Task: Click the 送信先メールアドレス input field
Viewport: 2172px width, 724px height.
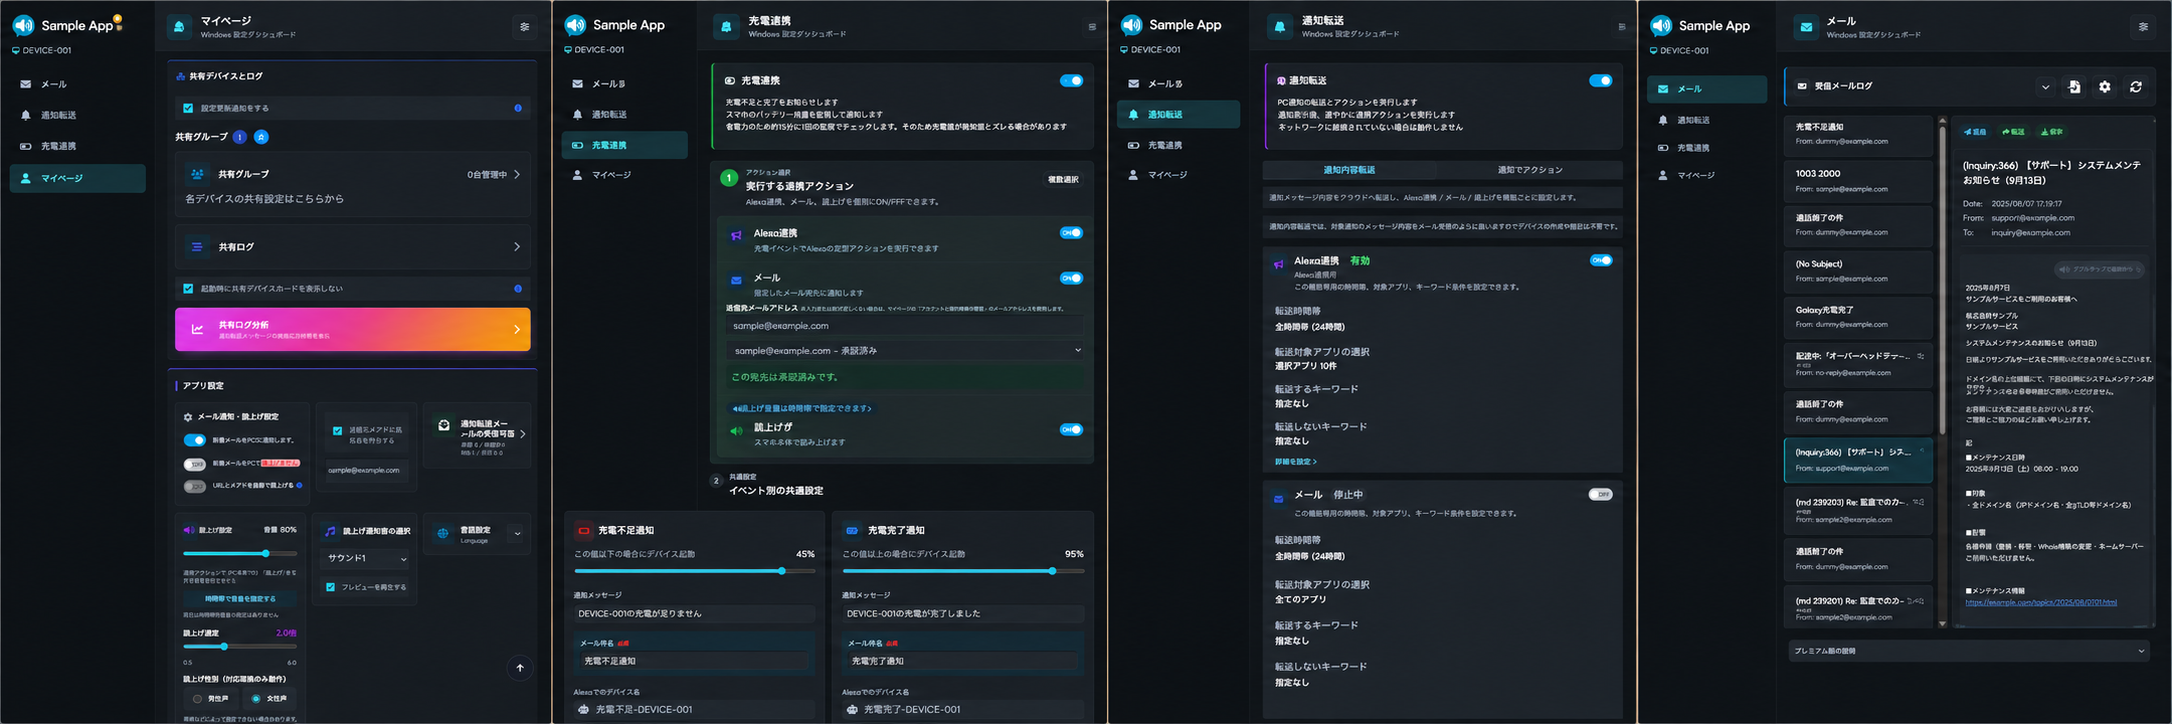Action: (906, 326)
